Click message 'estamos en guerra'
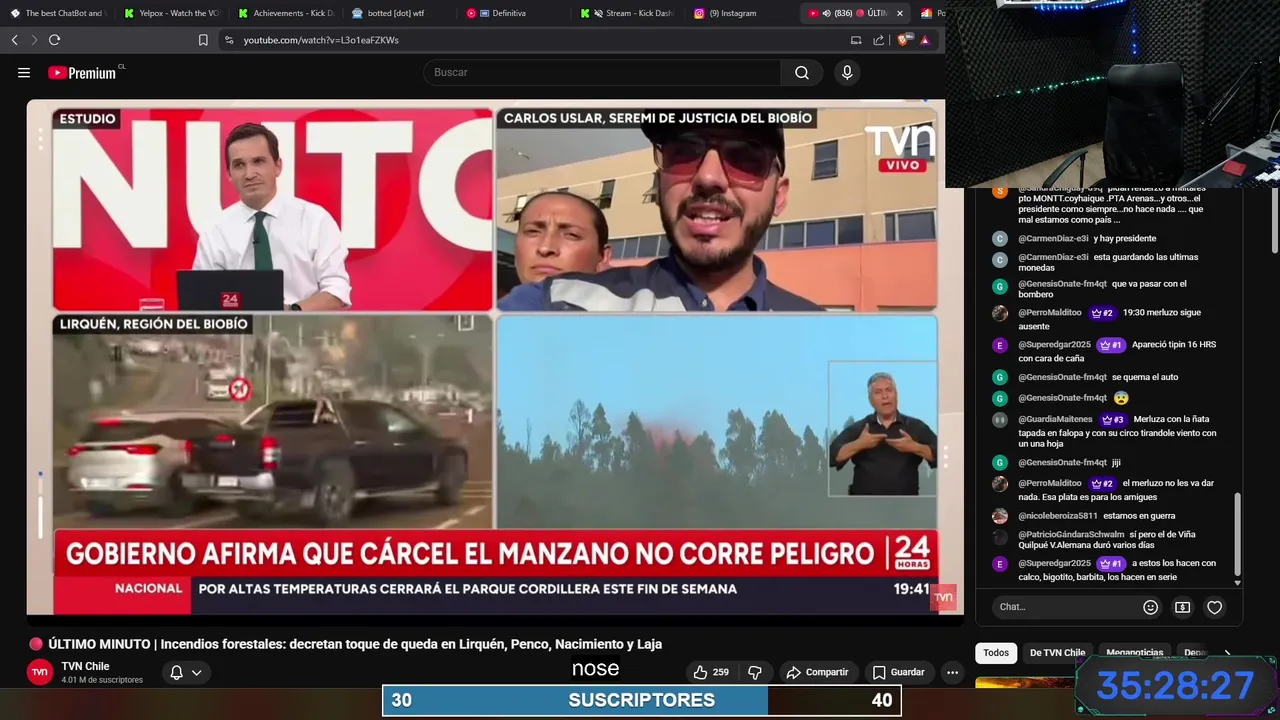1280x720 pixels. (x=1140, y=516)
